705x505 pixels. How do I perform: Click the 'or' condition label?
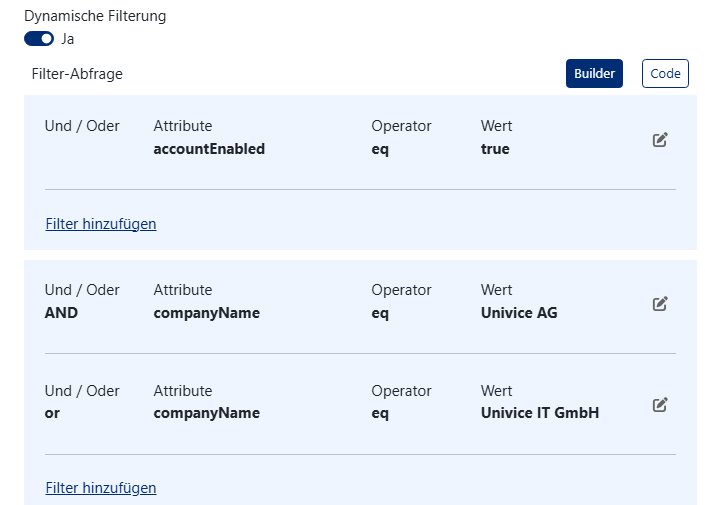click(53, 413)
